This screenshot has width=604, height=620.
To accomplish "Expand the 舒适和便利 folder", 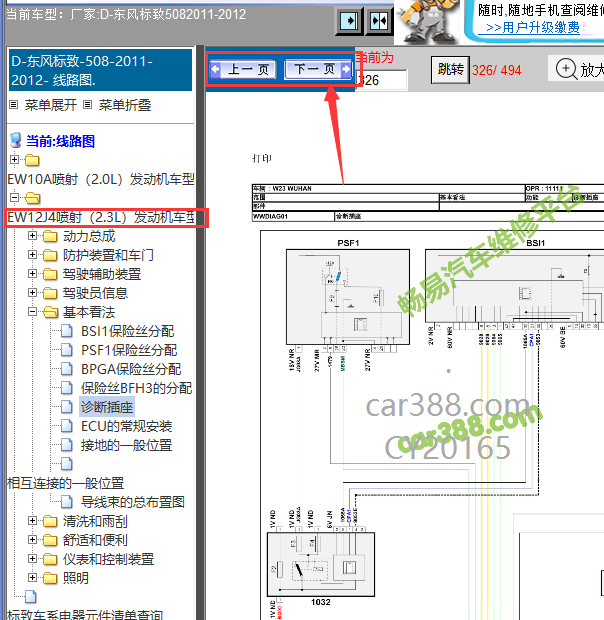I will (x=32, y=540).
